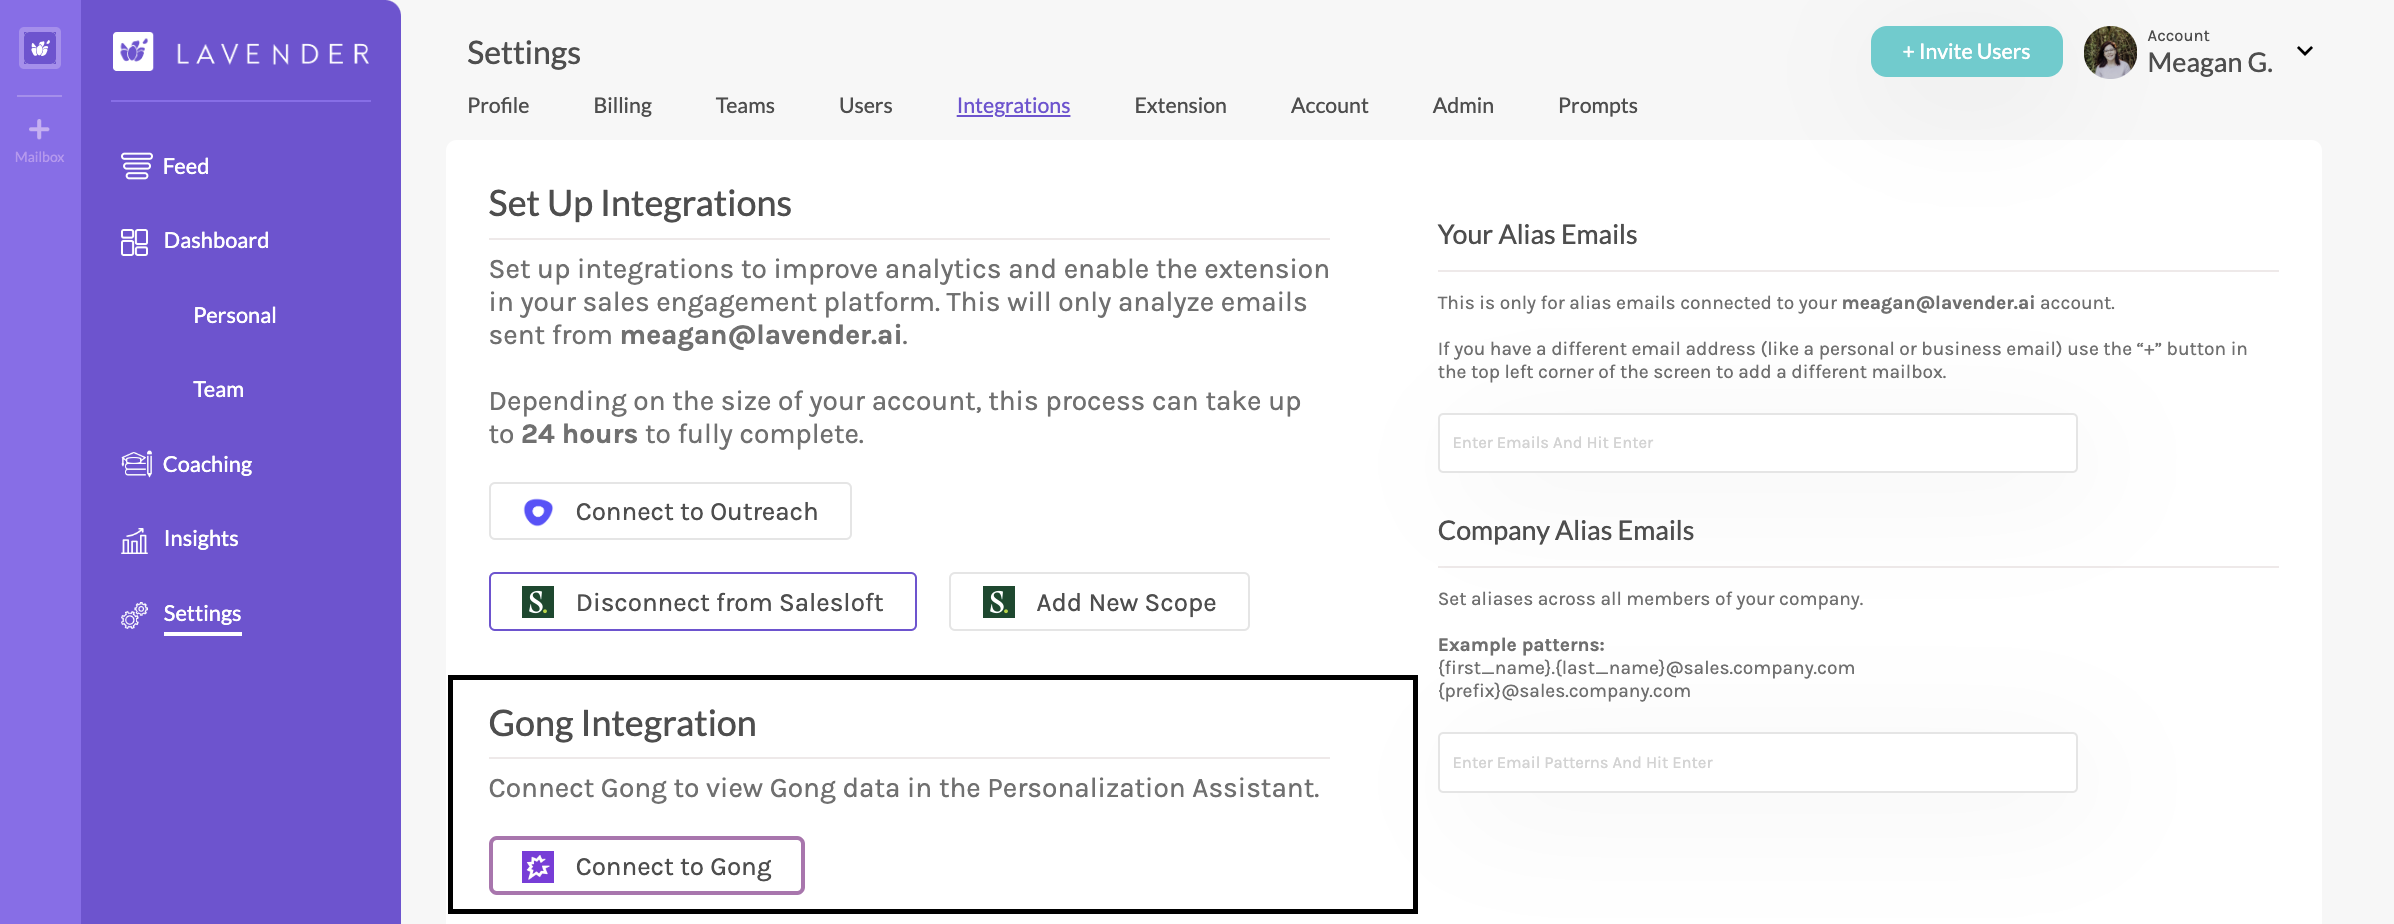Switch to the Teams tab
This screenshot has width=2394, height=924.
click(745, 105)
